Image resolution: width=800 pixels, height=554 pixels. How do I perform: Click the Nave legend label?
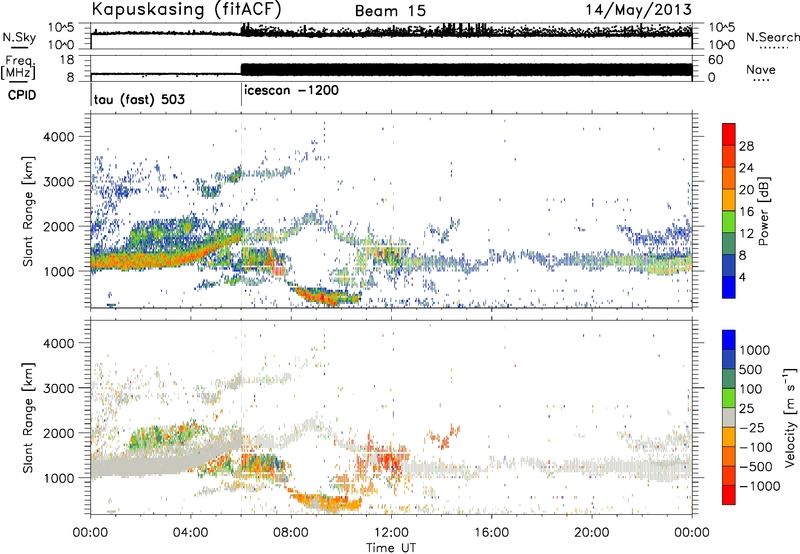[761, 70]
